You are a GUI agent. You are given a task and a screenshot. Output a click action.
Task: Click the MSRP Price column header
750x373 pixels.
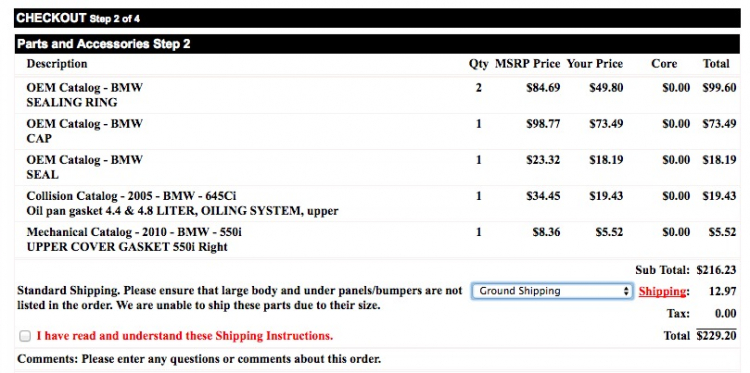pos(527,64)
